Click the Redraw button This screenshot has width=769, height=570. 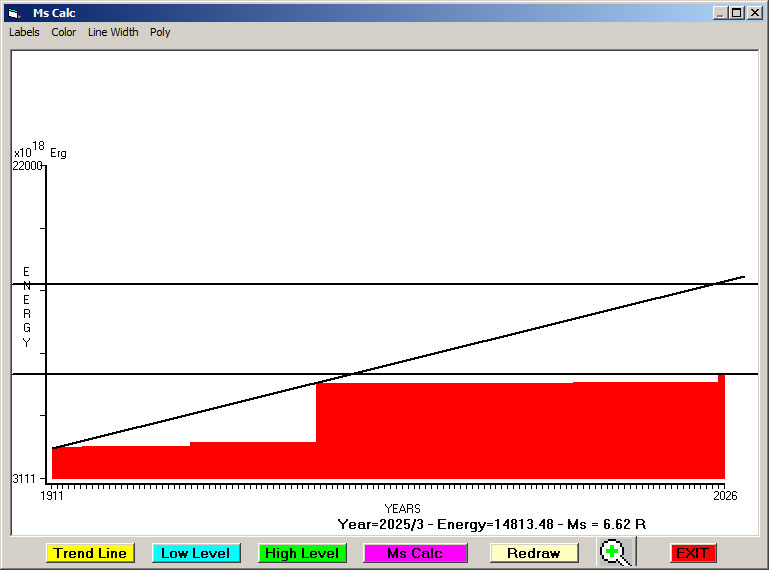pyautogui.click(x=533, y=553)
